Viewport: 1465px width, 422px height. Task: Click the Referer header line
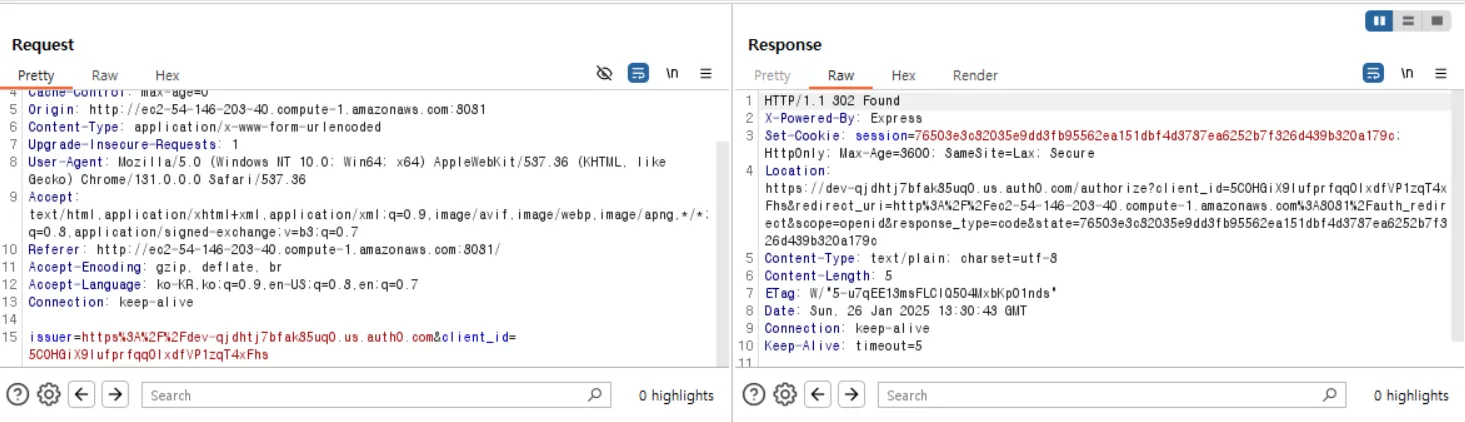click(x=264, y=249)
